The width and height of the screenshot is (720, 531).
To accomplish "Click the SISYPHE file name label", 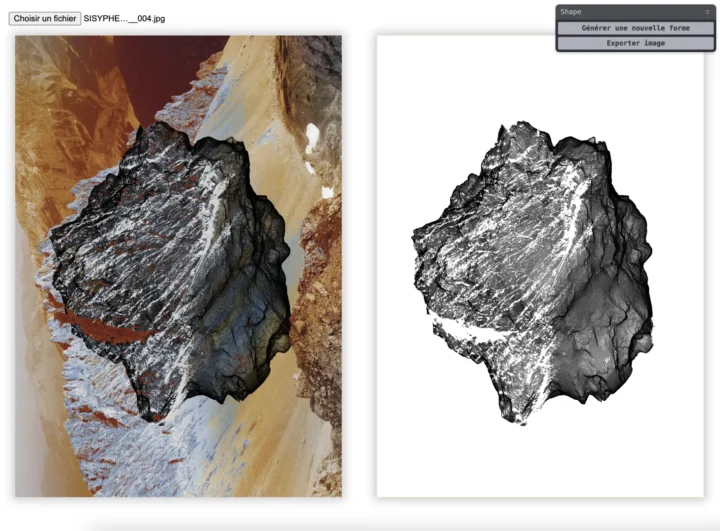I will click(125, 18).
